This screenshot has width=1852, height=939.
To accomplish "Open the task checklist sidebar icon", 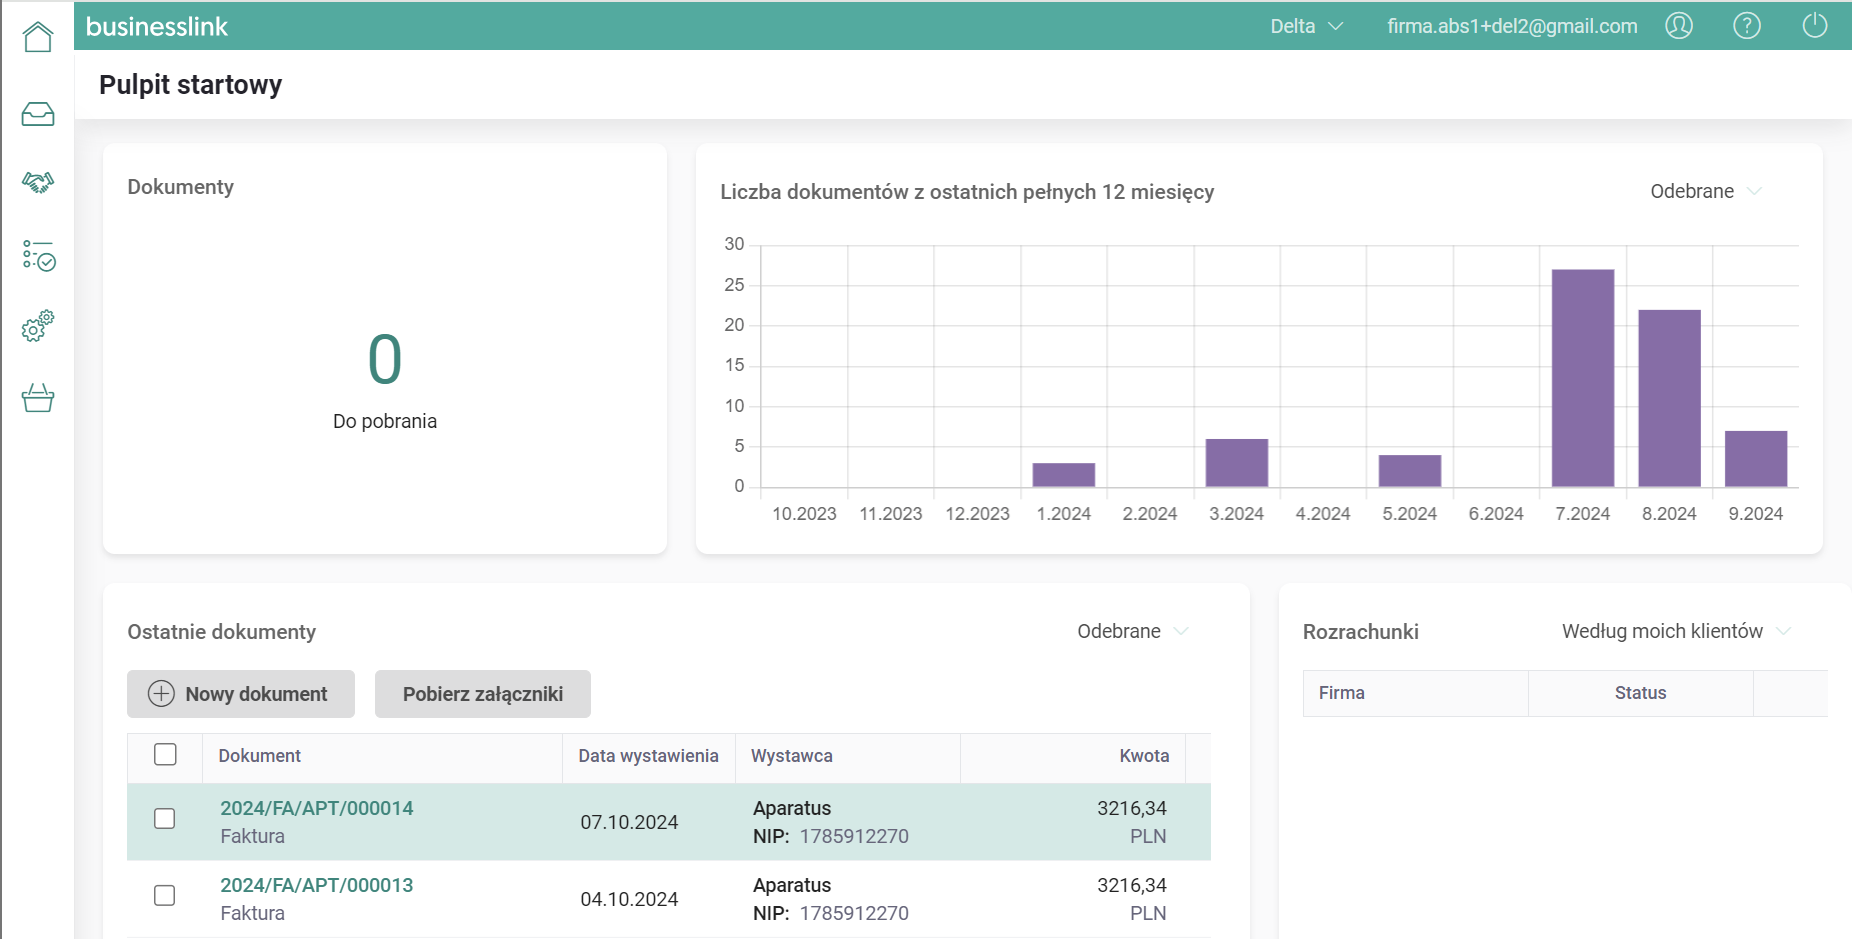I will coord(38,256).
